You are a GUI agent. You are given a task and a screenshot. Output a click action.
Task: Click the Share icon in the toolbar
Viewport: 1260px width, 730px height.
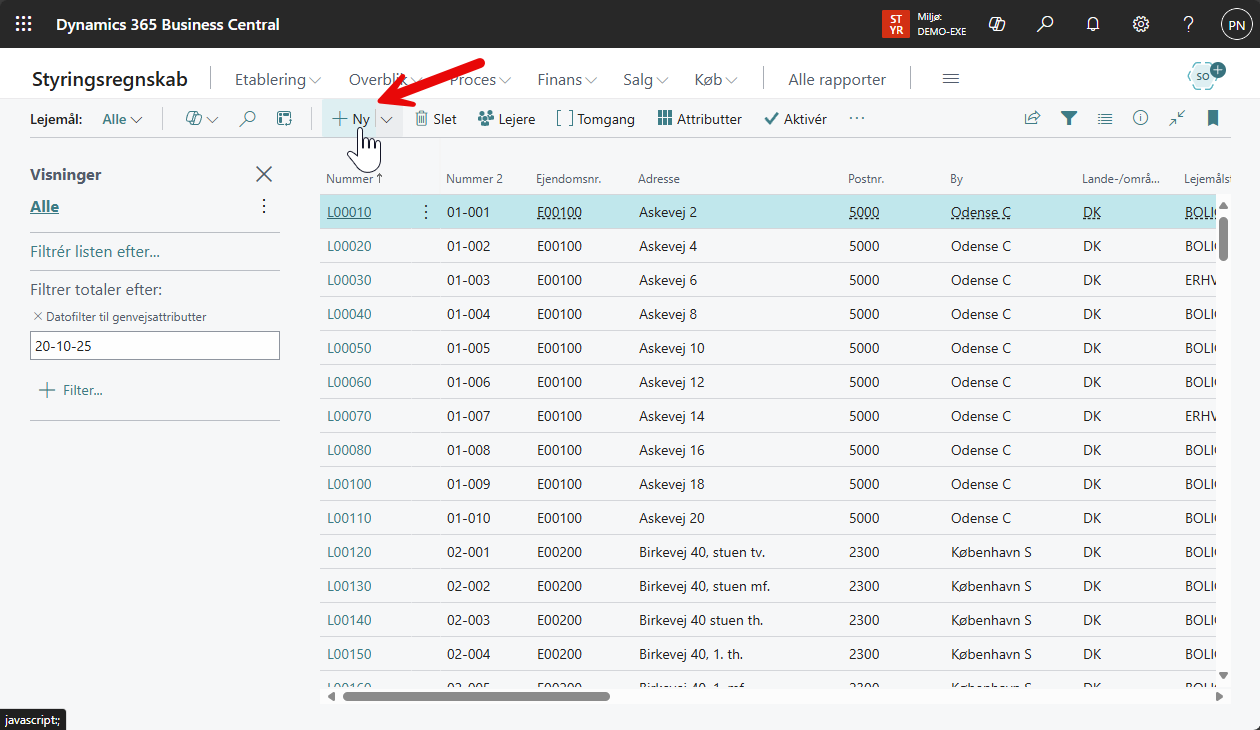pyautogui.click(x=1032, y=118)
